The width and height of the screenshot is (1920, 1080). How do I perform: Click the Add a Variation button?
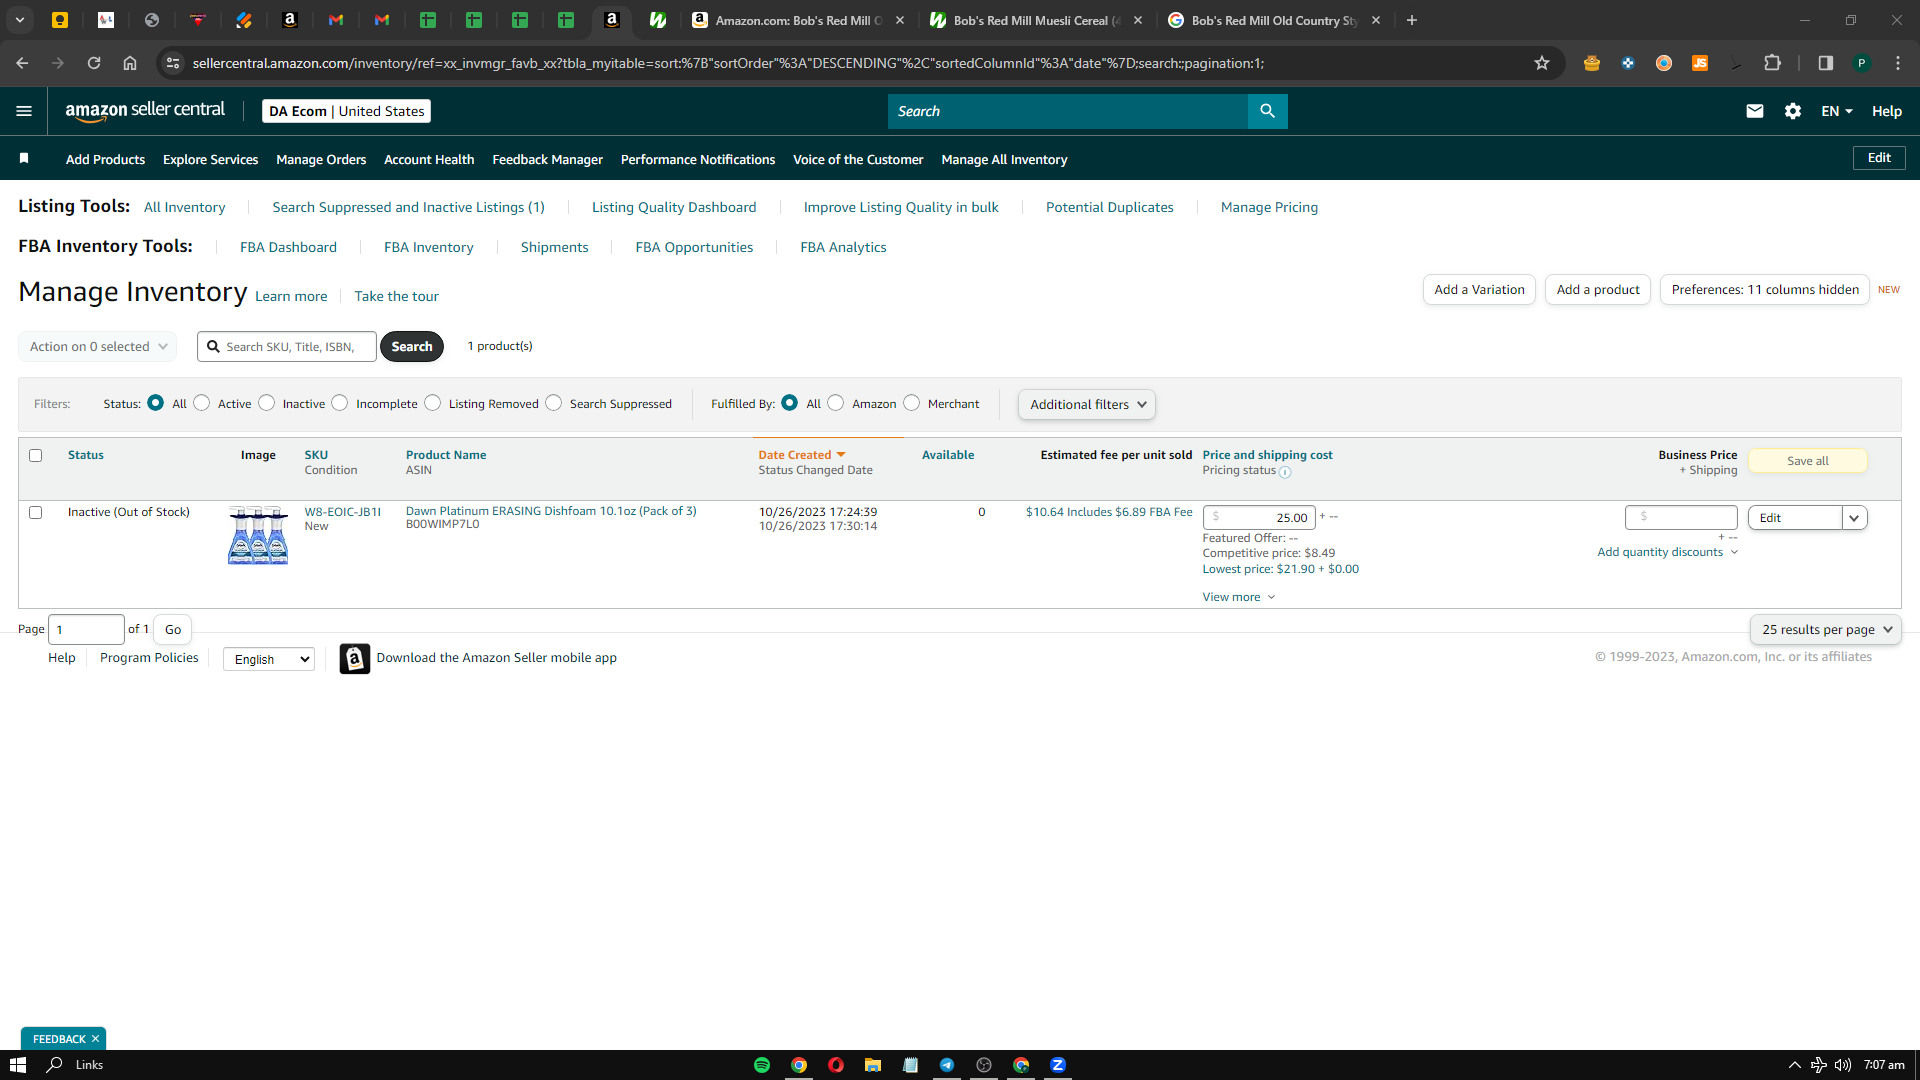point(1479,290)
